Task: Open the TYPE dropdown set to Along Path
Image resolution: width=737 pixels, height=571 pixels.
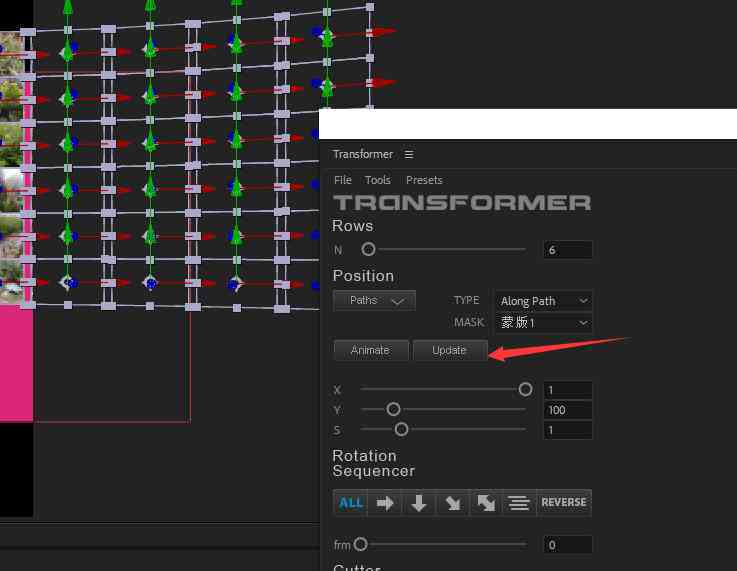Action: pos(543,301)
